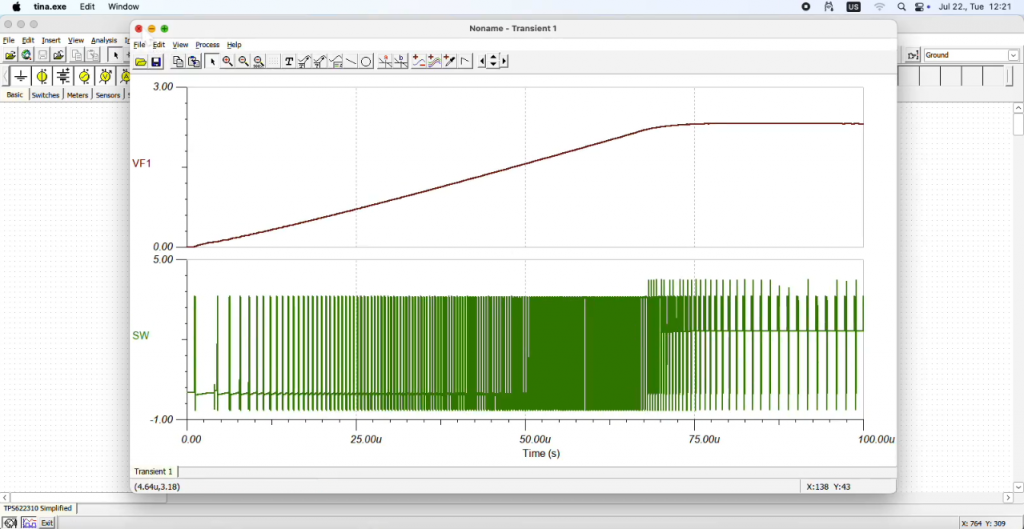Open Window menu in macOS menu bar
The width and height of the screenshot is (1024, 529).
tap(123, 7)
